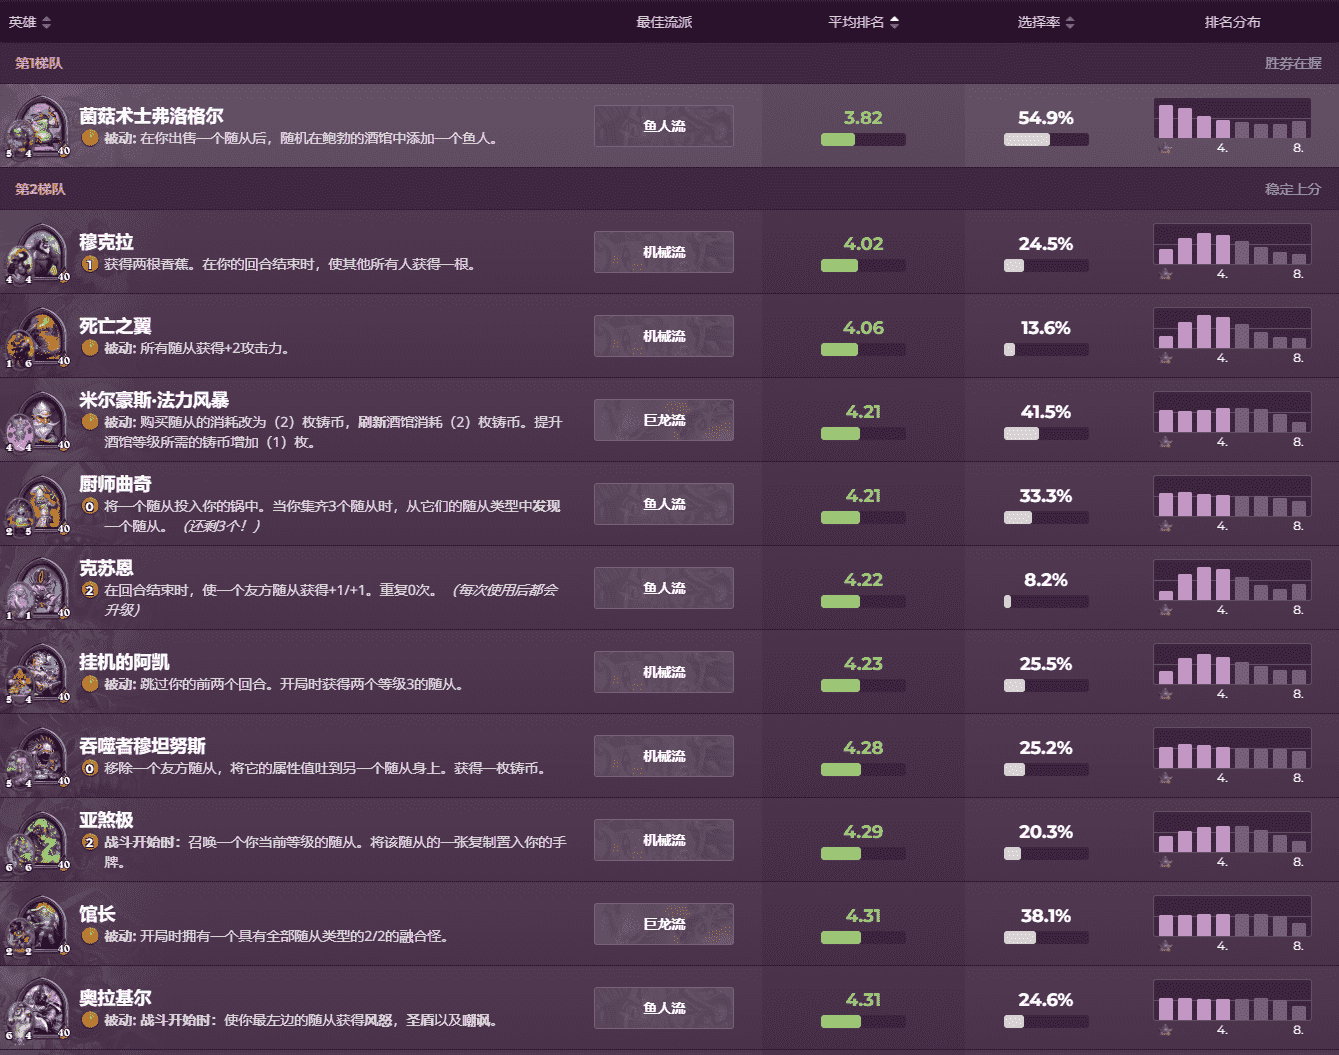Open 巨龙流 build for 馆长

pyautogui.click(x=664, y=924)
